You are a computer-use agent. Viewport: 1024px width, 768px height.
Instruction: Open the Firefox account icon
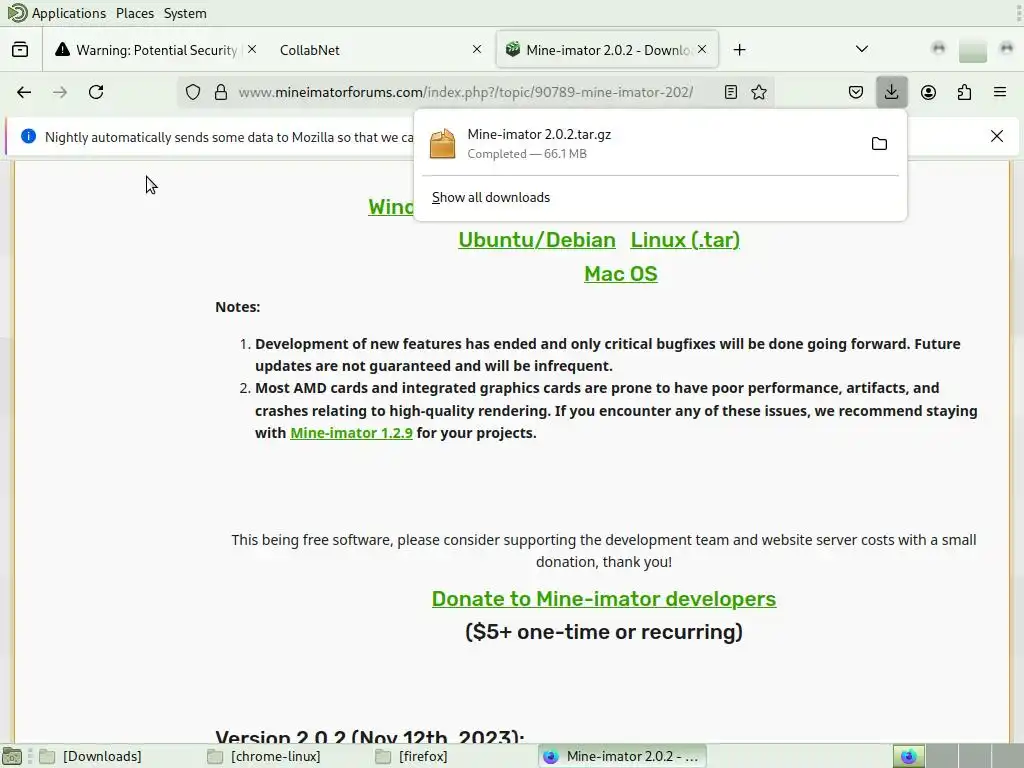pyautogui.click(x=928, y=92)
